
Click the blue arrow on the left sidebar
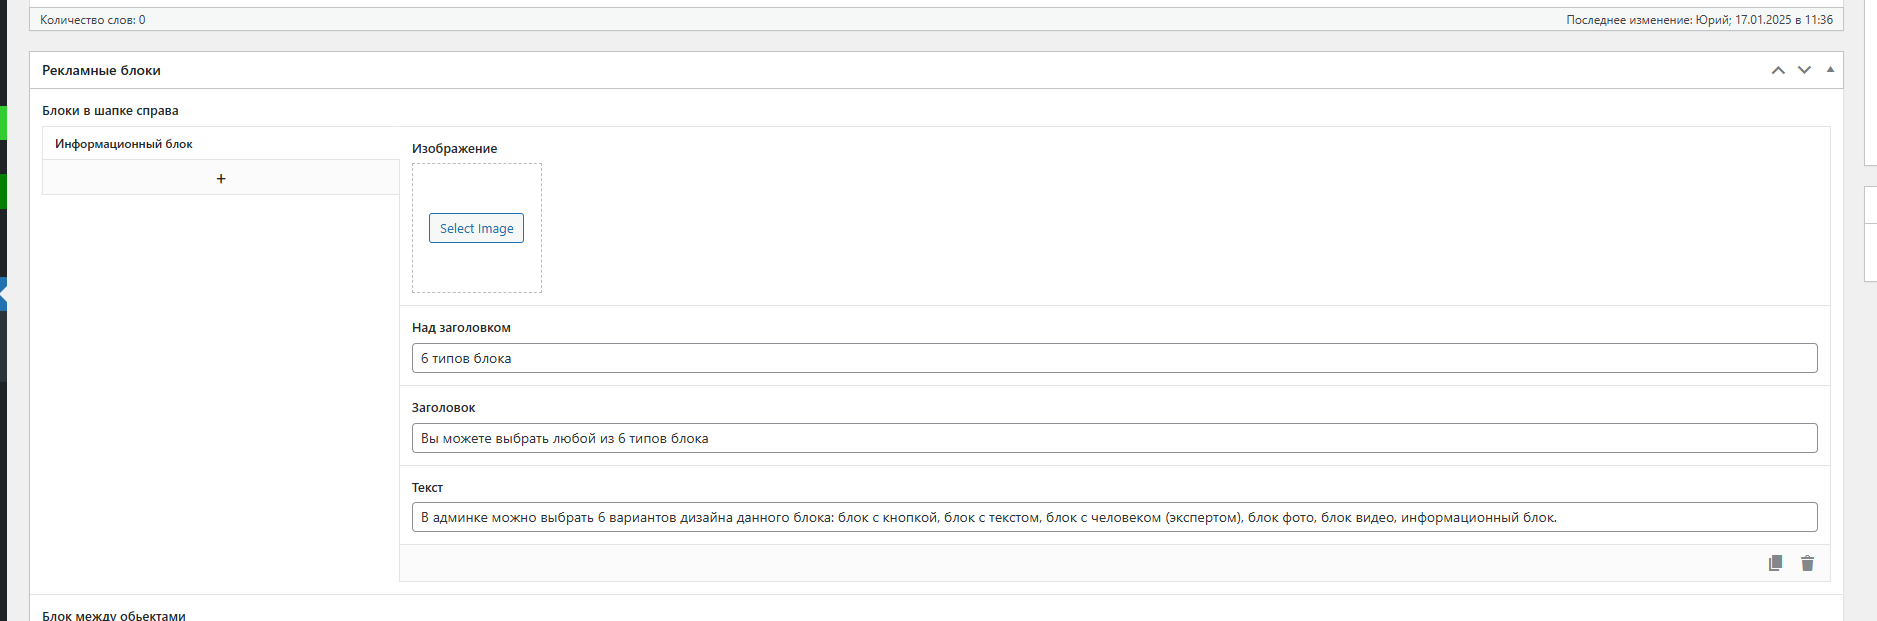tap(3, 294)
